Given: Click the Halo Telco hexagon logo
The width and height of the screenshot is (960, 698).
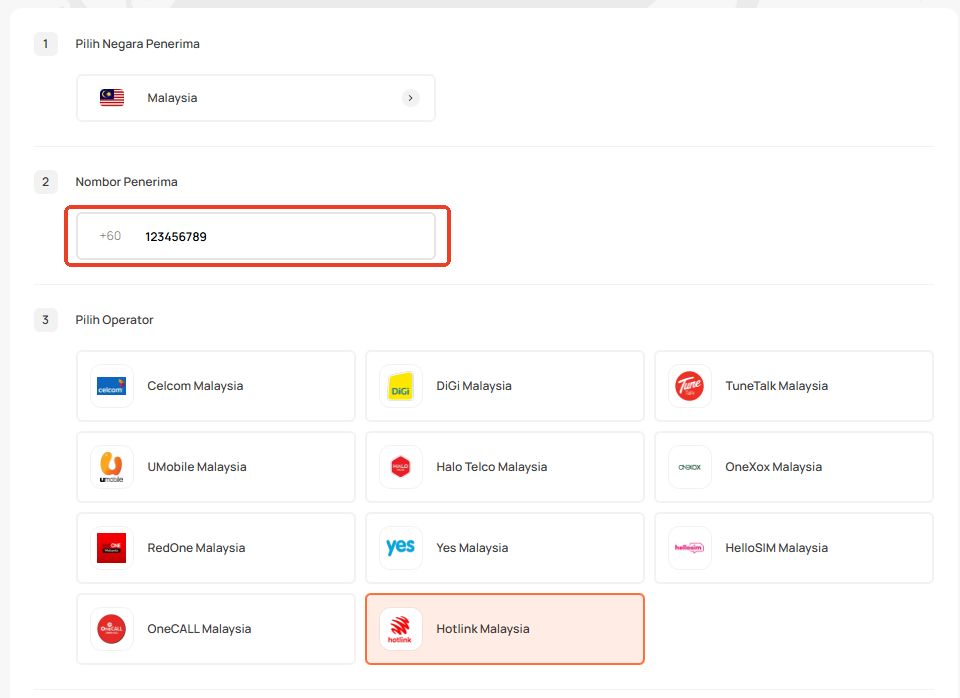Looking at the screenshot, I should (x=400, y=467).
